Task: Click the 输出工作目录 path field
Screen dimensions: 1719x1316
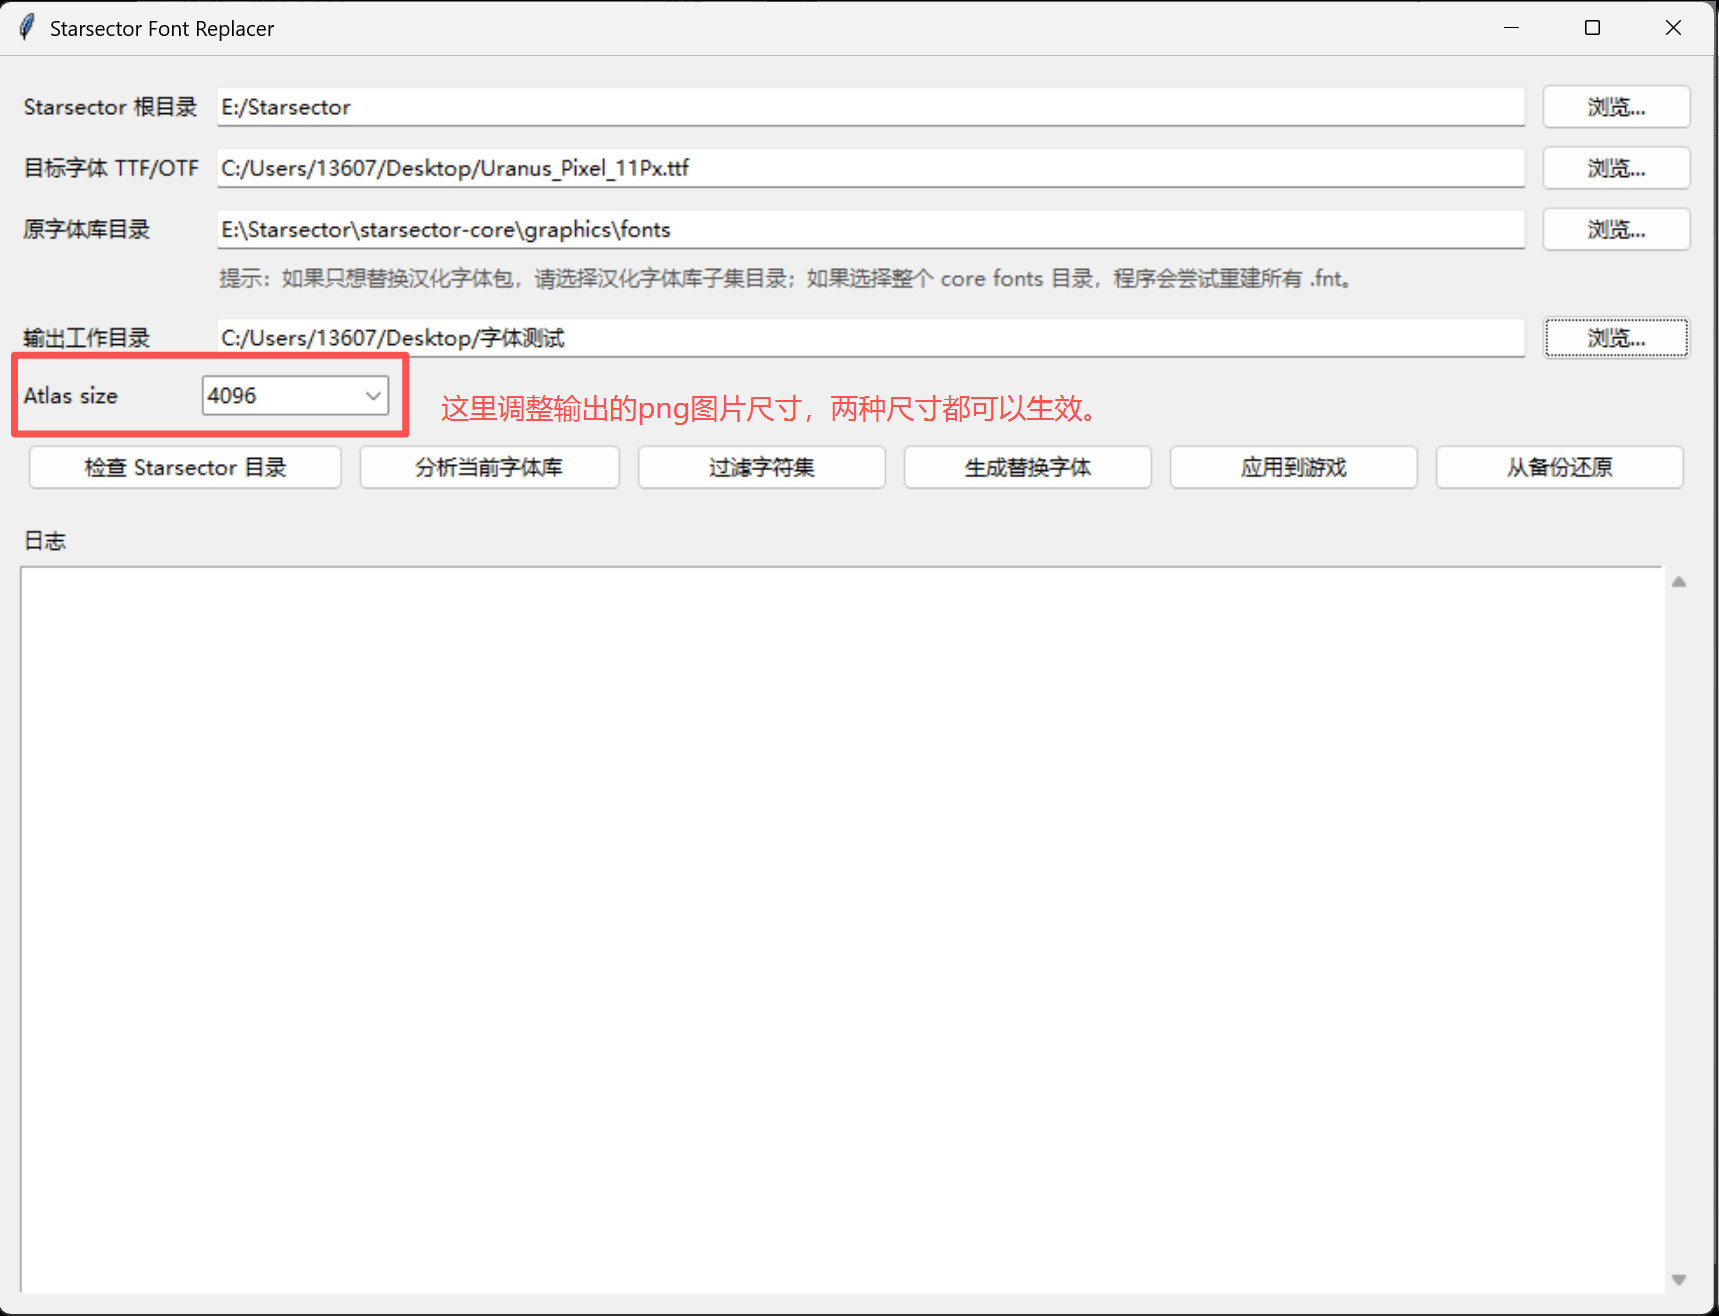Action: (x=871, y=338)
